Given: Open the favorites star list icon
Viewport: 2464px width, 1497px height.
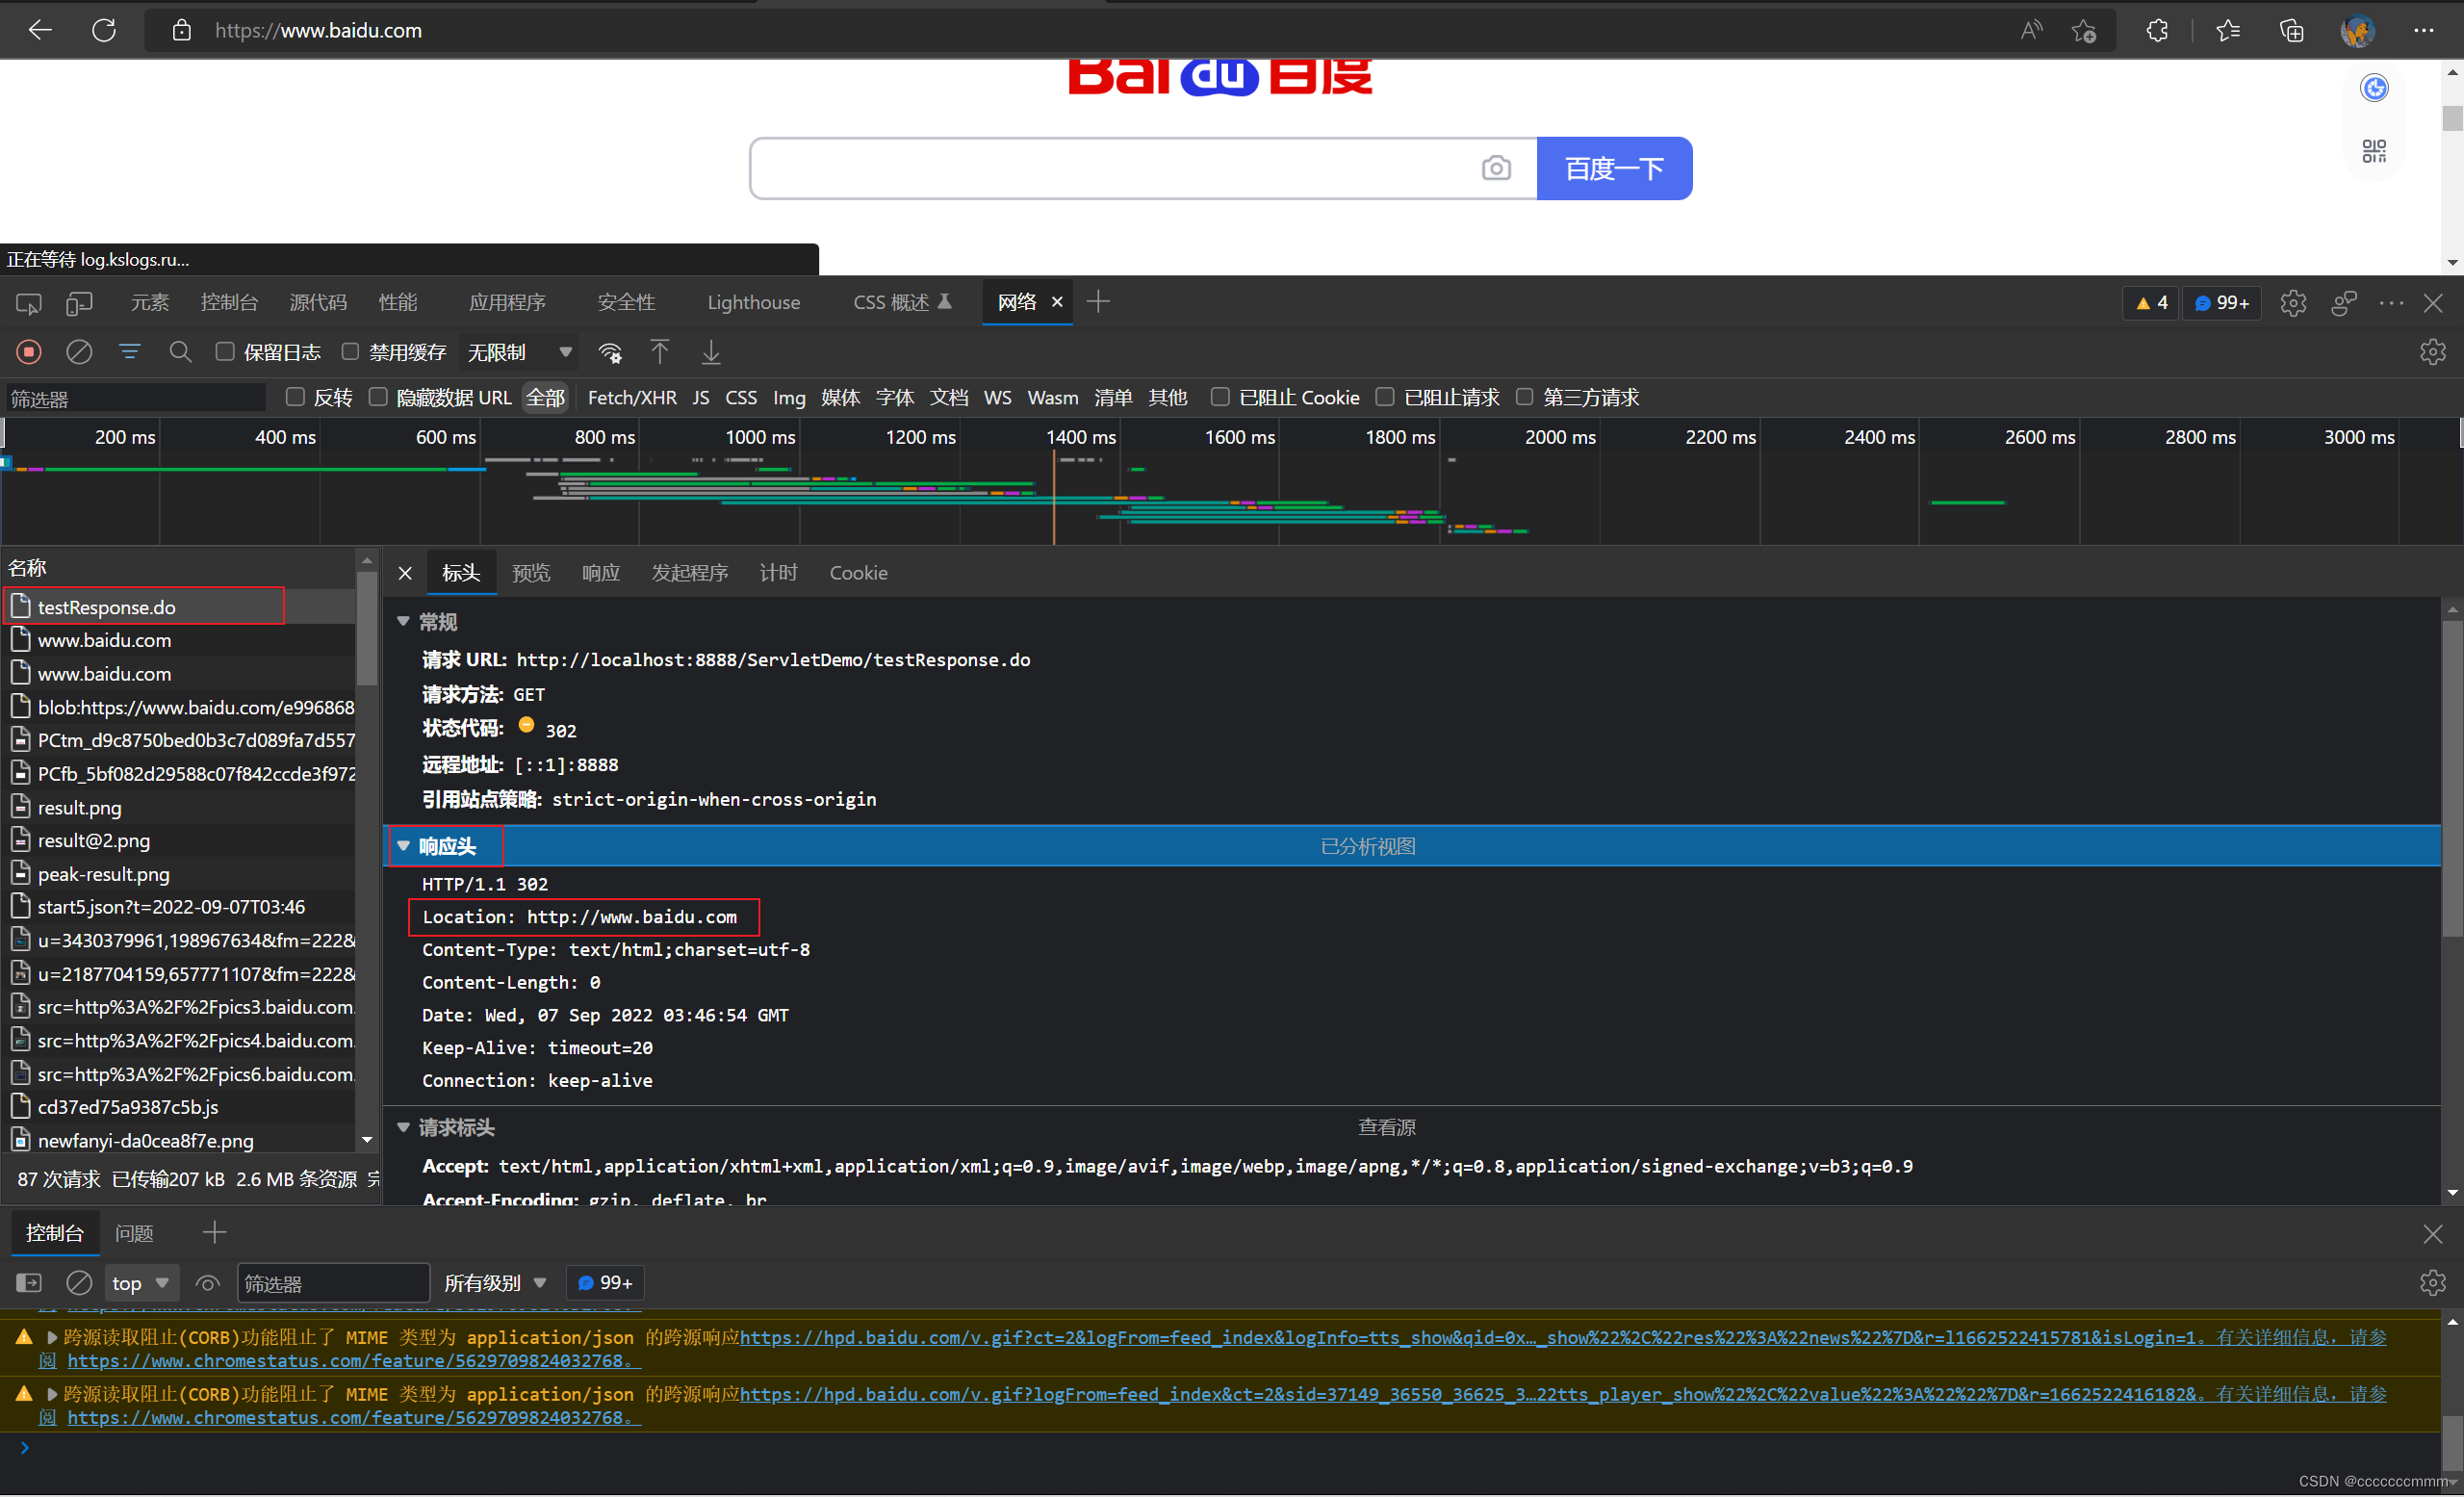Looking at the screenshot, I should click(2228, 30).
